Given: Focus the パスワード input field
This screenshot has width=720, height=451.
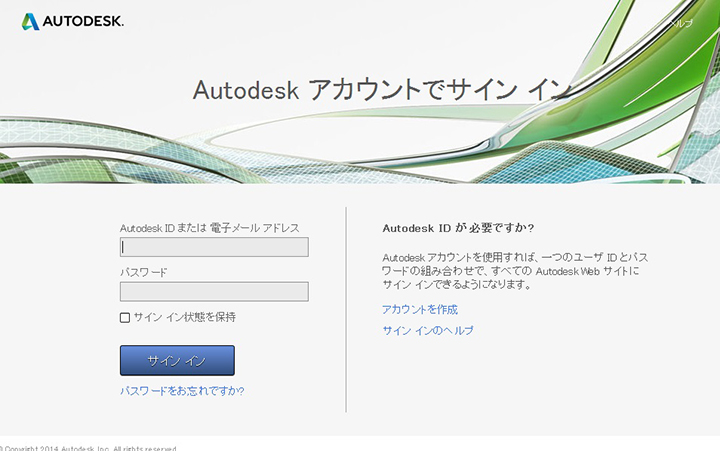Looking at the screenshot, I should pyautogui.click(x=214, y=292).
